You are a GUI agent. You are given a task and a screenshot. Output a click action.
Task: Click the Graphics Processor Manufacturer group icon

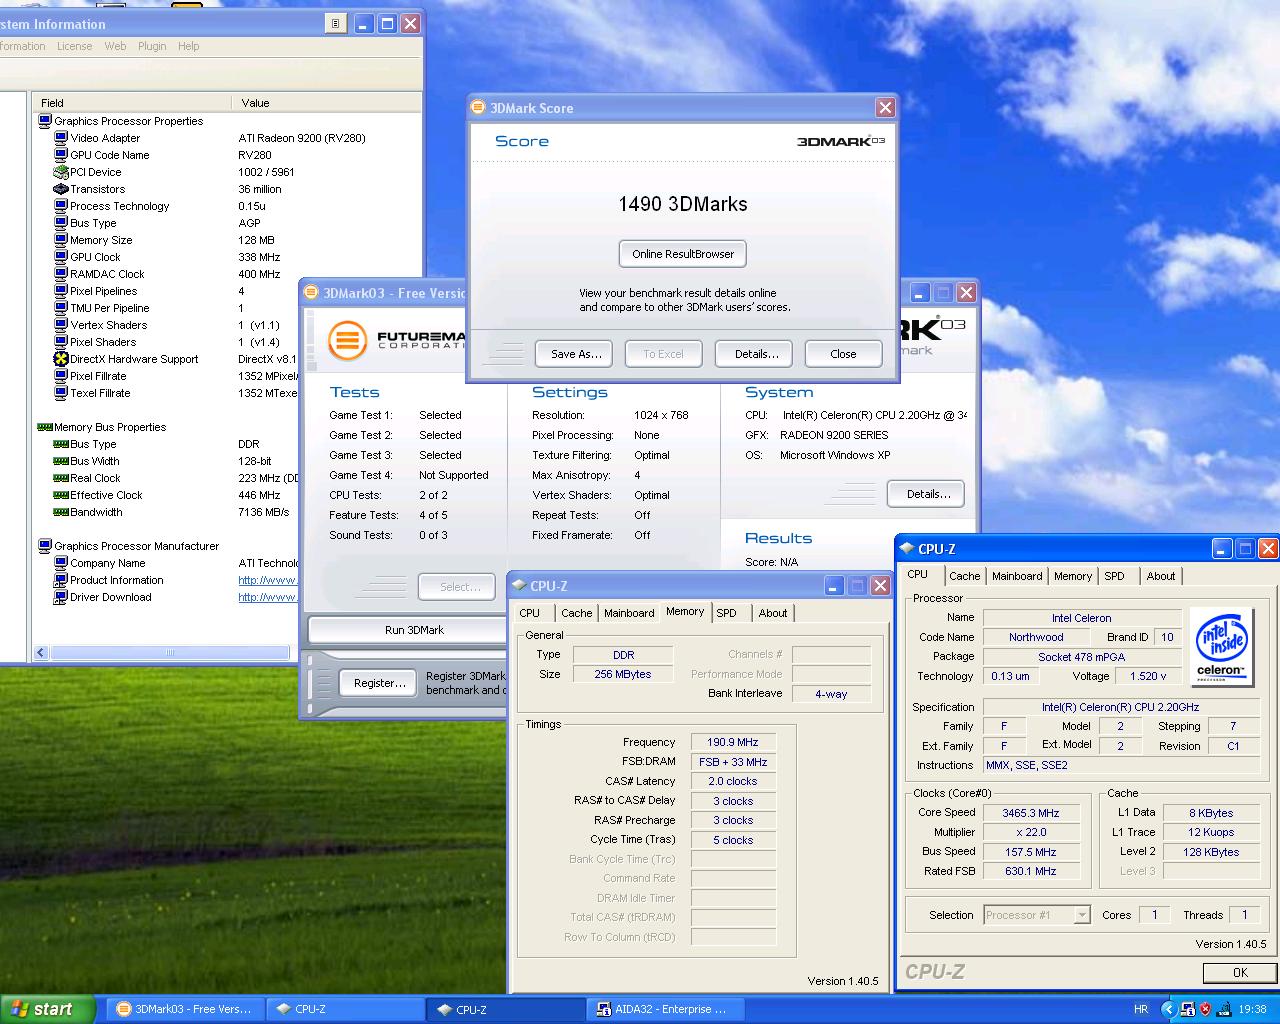[45, 546]
